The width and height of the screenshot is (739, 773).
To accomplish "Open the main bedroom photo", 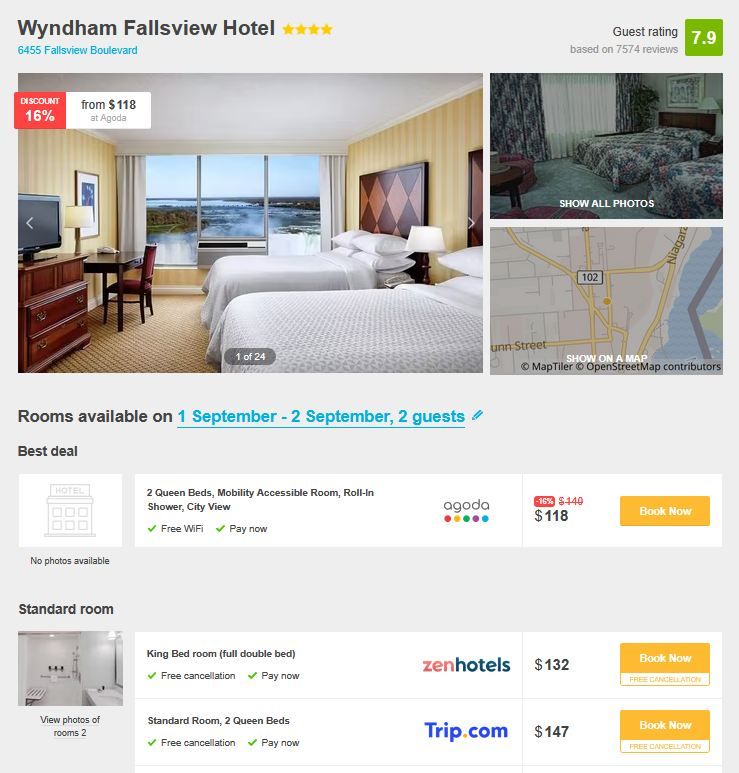I will click(x=250, y=223).
